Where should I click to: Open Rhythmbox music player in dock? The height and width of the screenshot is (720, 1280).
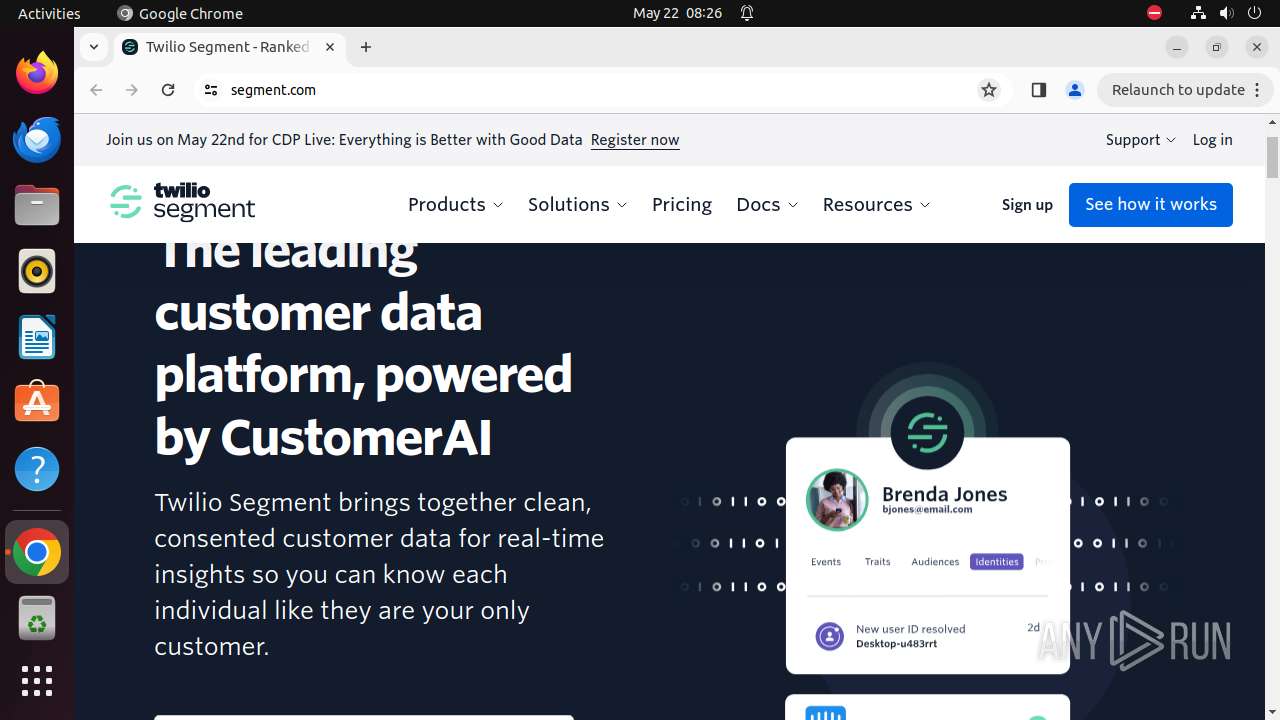point(37,271)
